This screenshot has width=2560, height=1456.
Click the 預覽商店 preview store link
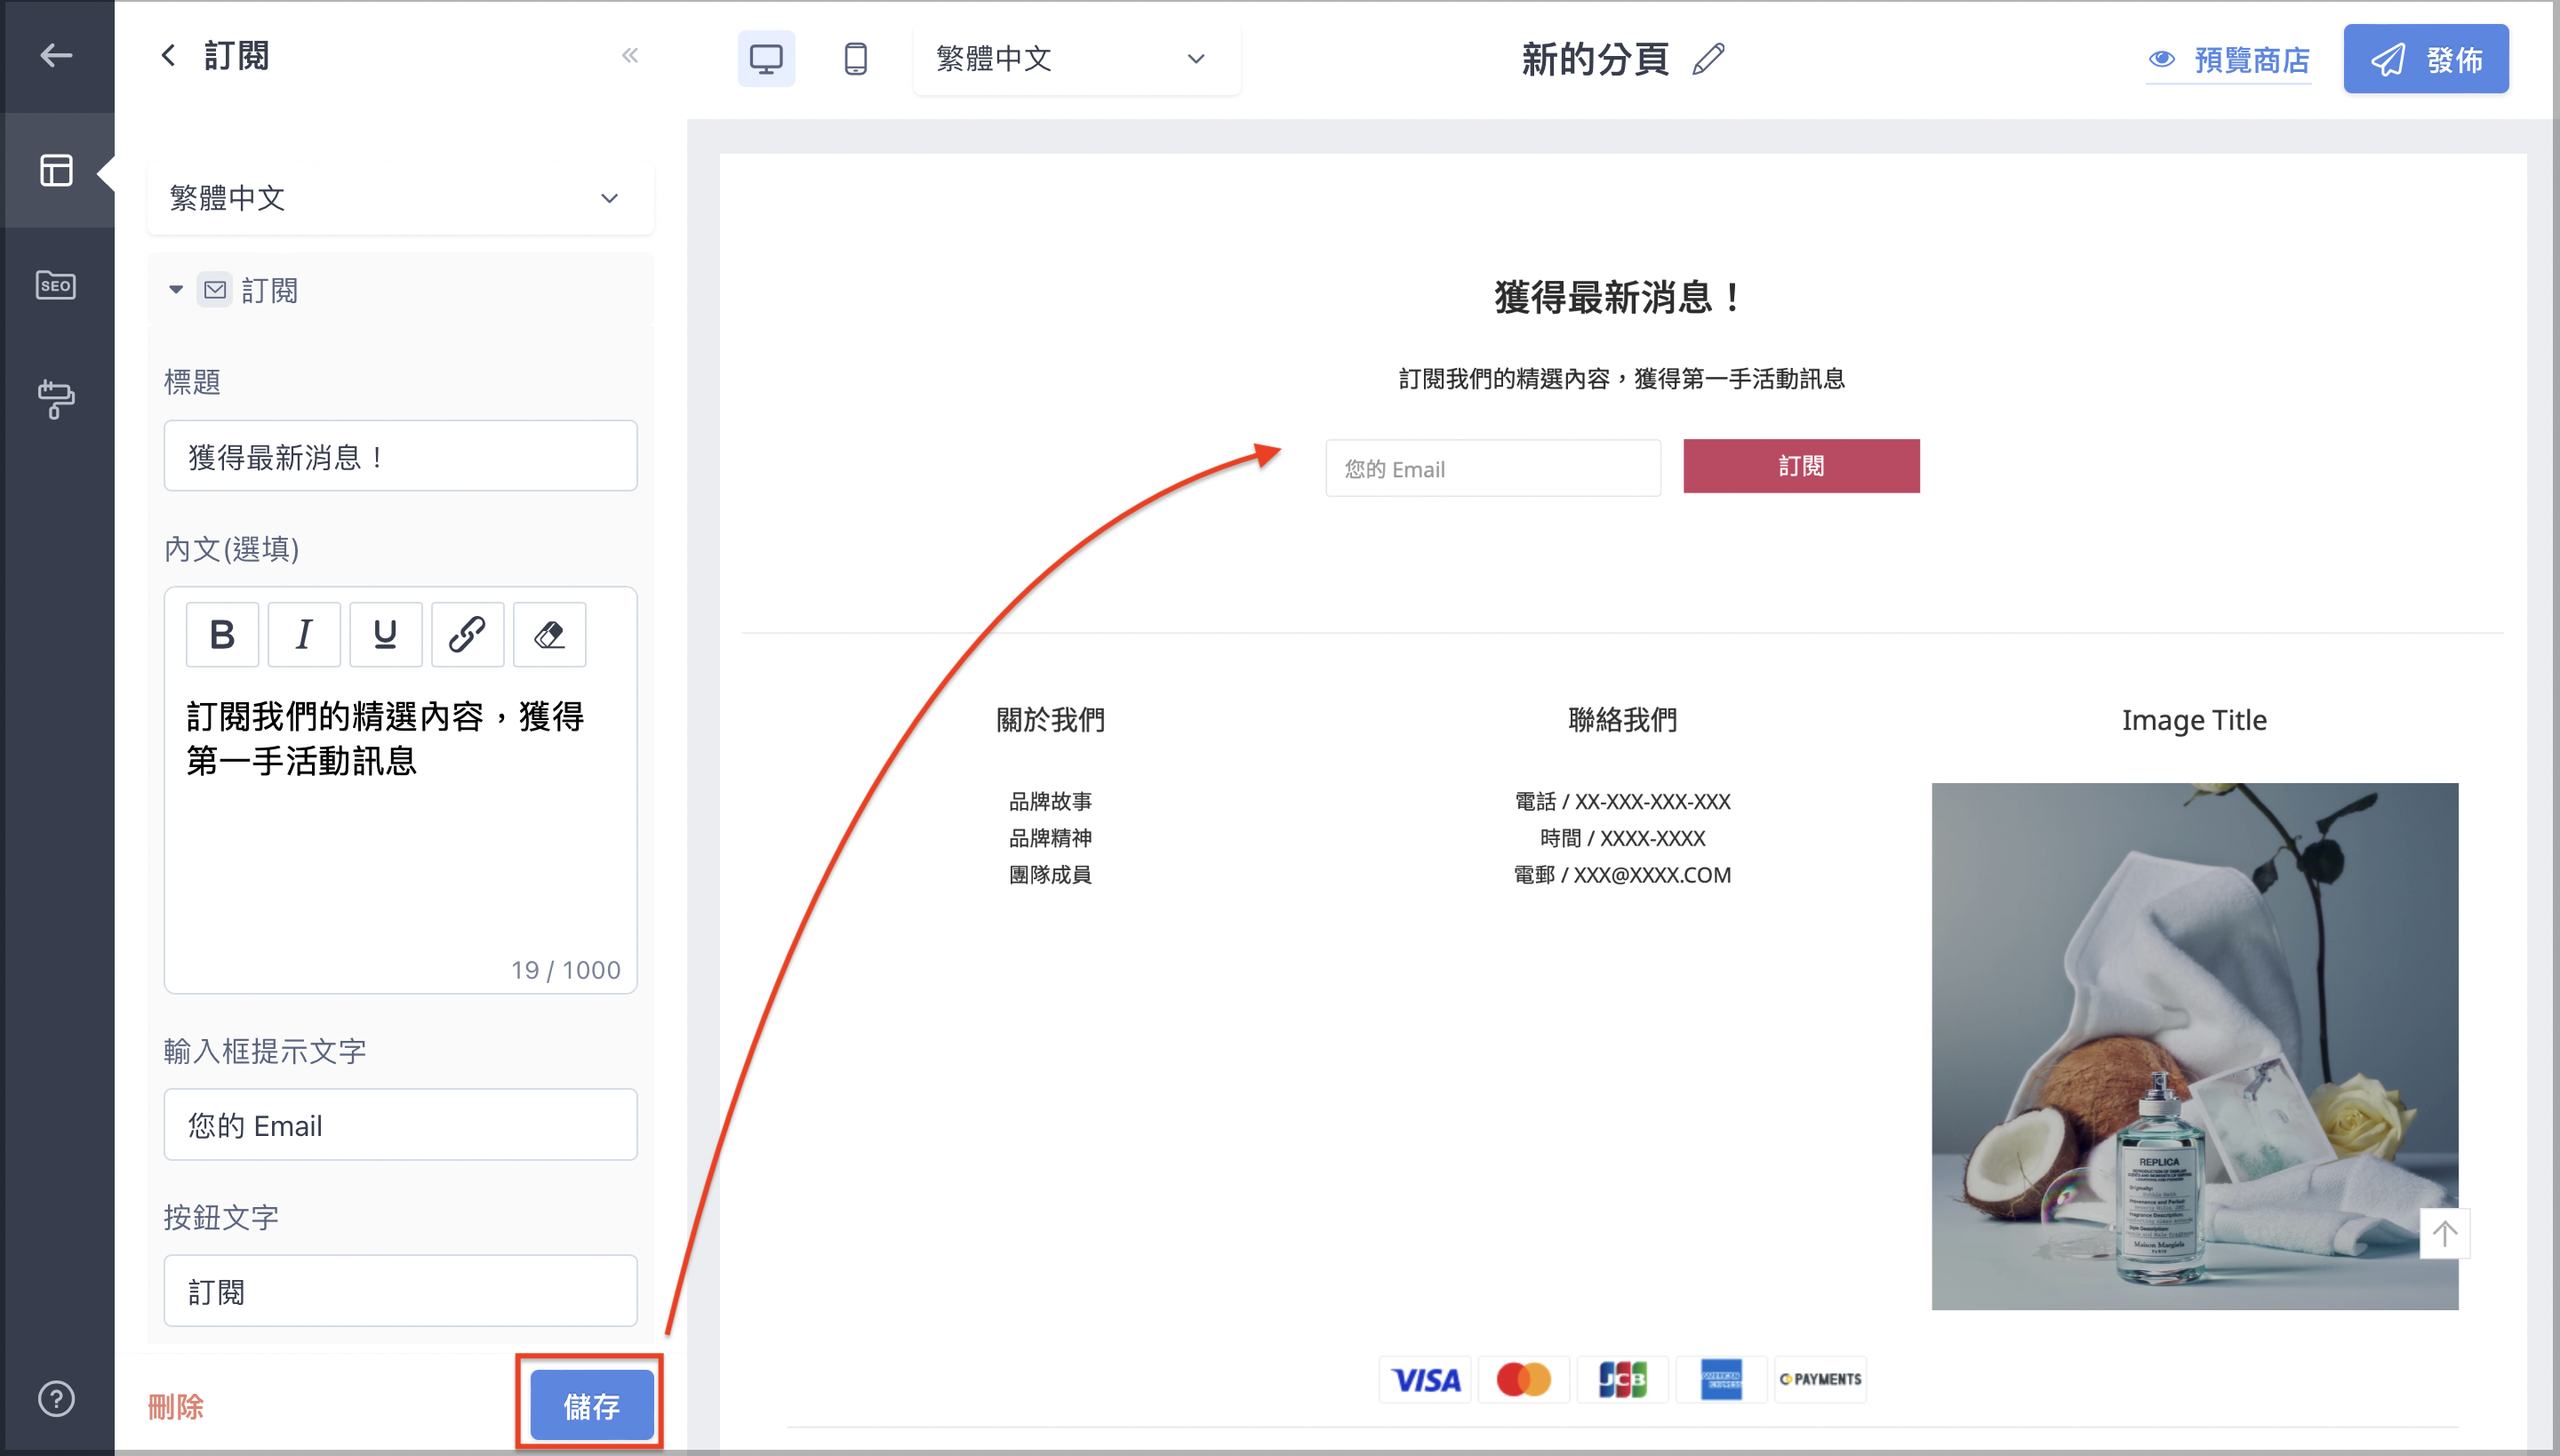2229,59
